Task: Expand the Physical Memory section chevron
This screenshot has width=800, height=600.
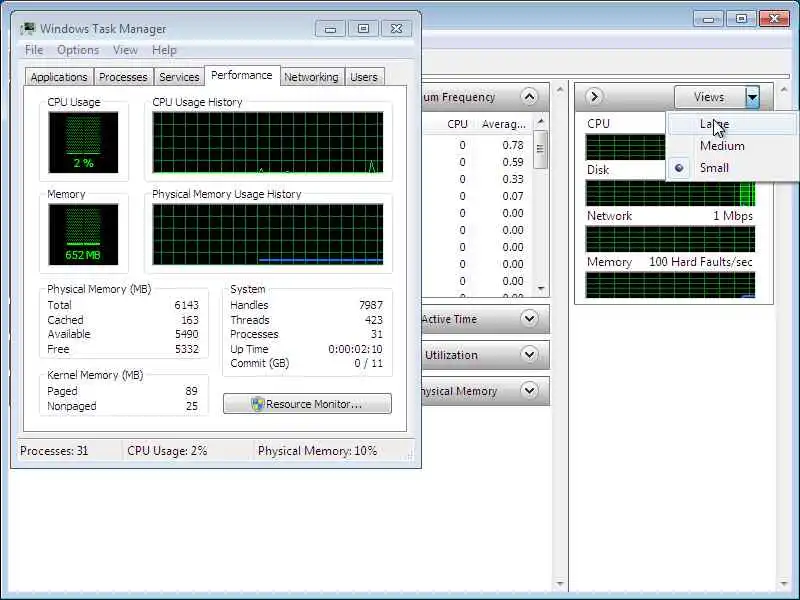Action: pos(530,391)
